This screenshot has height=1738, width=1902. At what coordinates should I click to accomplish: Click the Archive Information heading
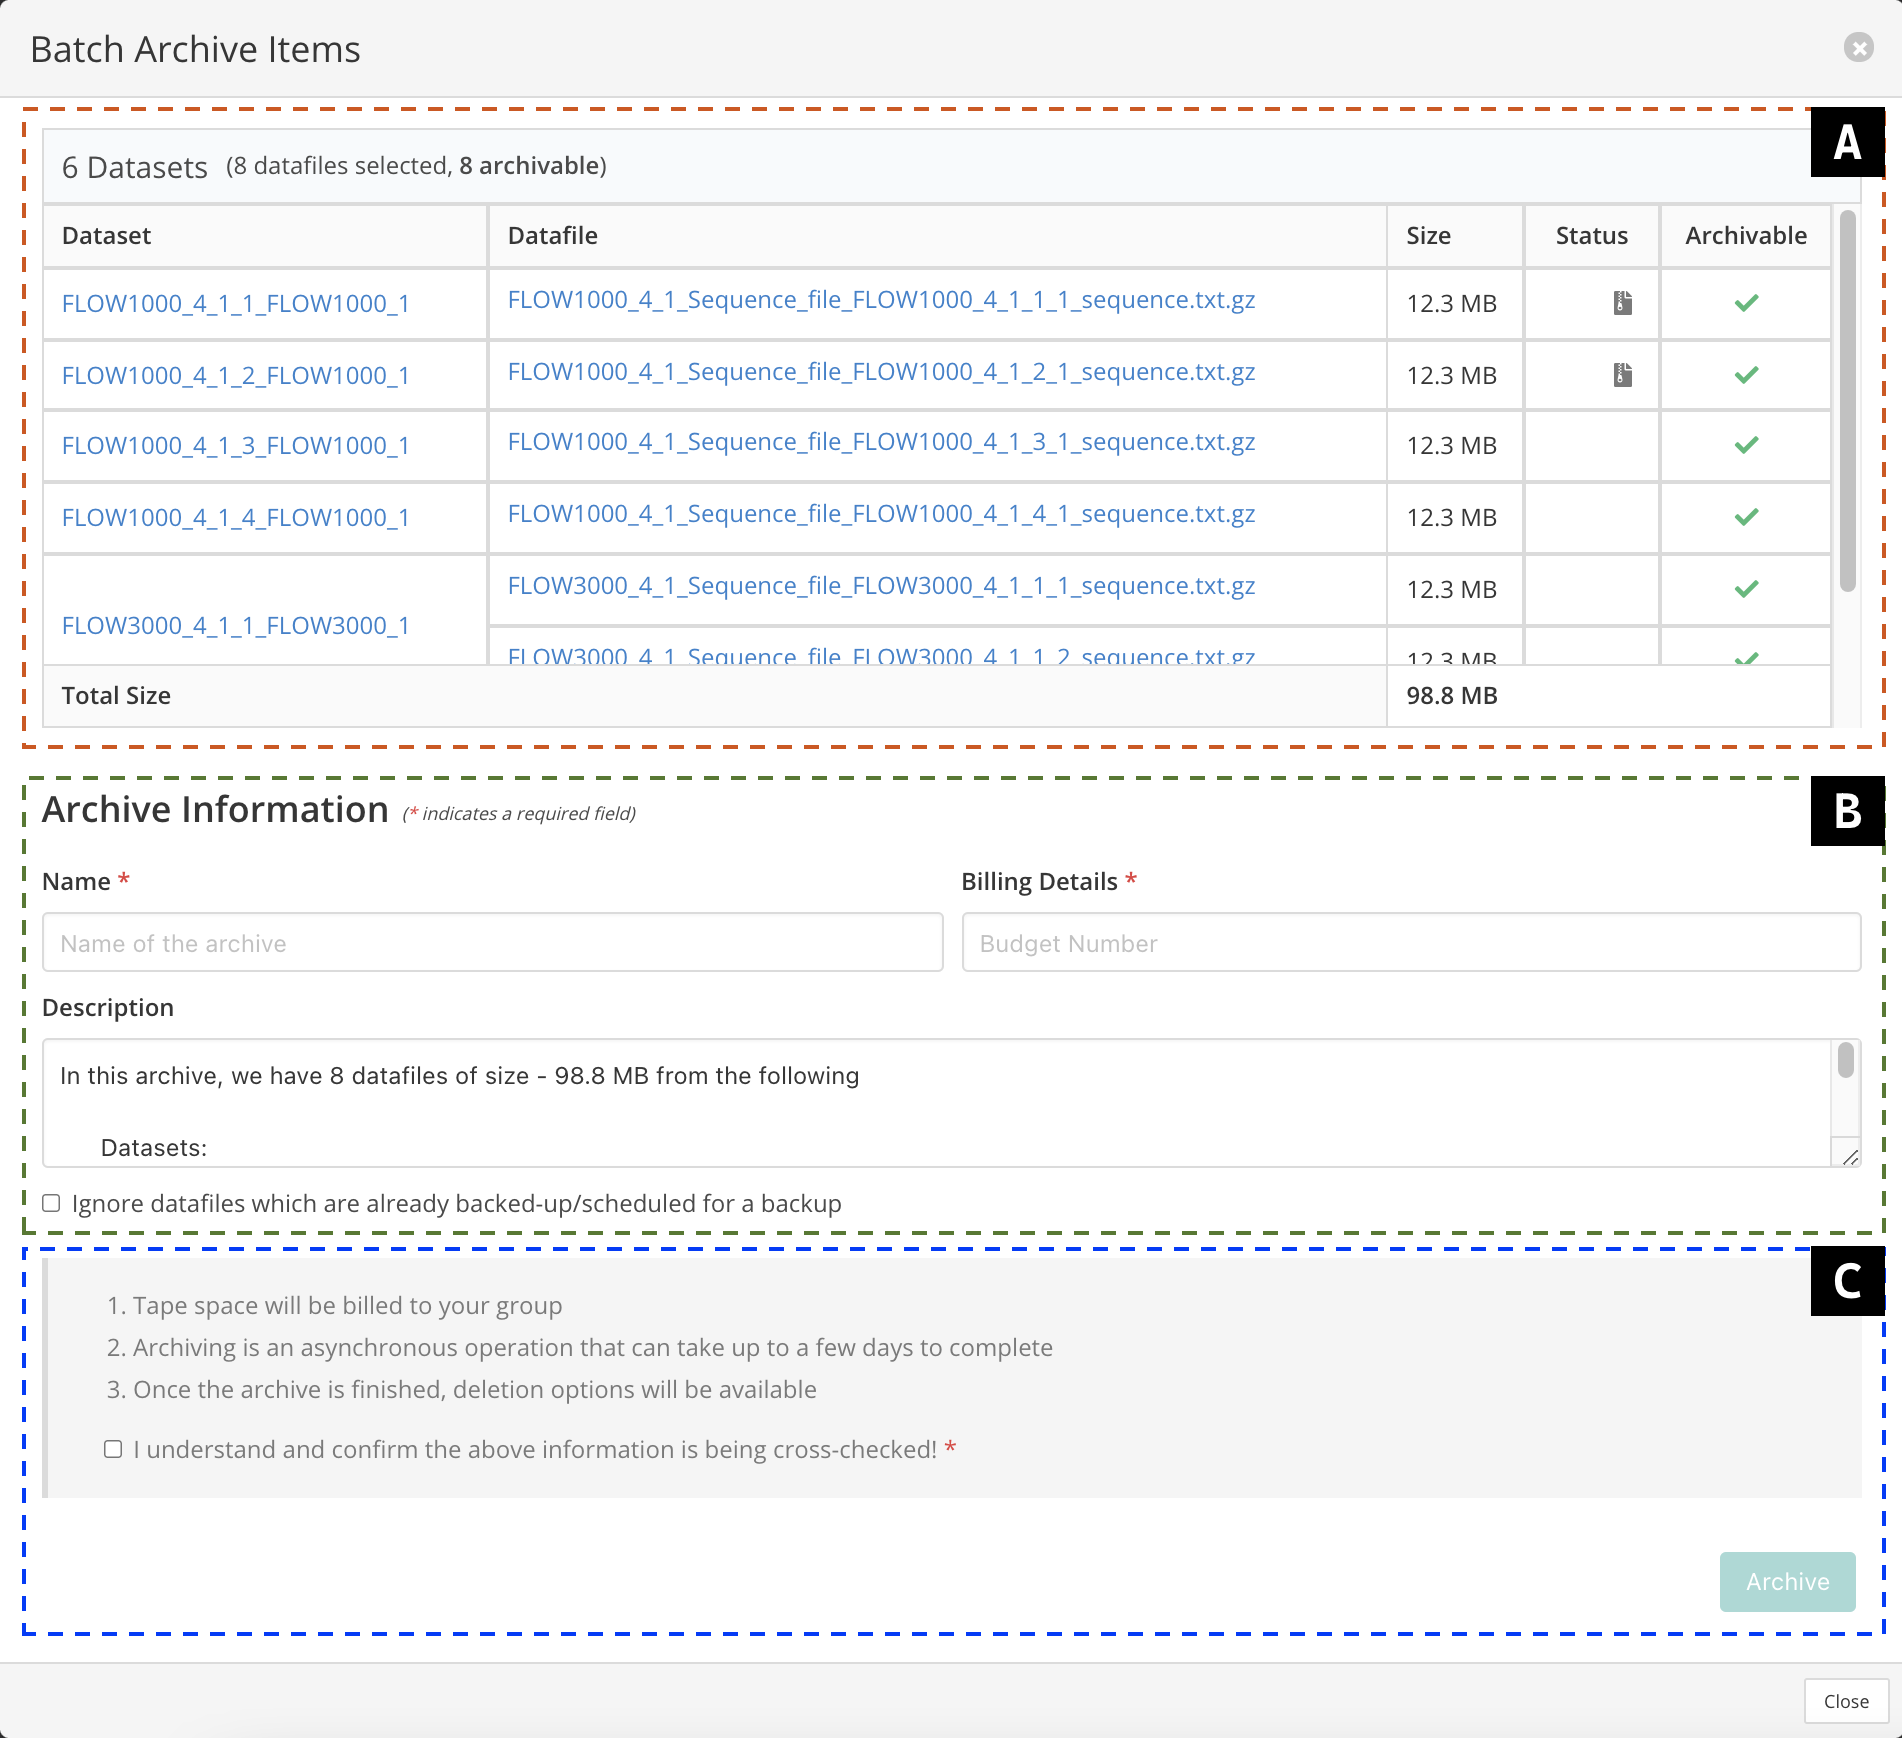pos(215,810)
